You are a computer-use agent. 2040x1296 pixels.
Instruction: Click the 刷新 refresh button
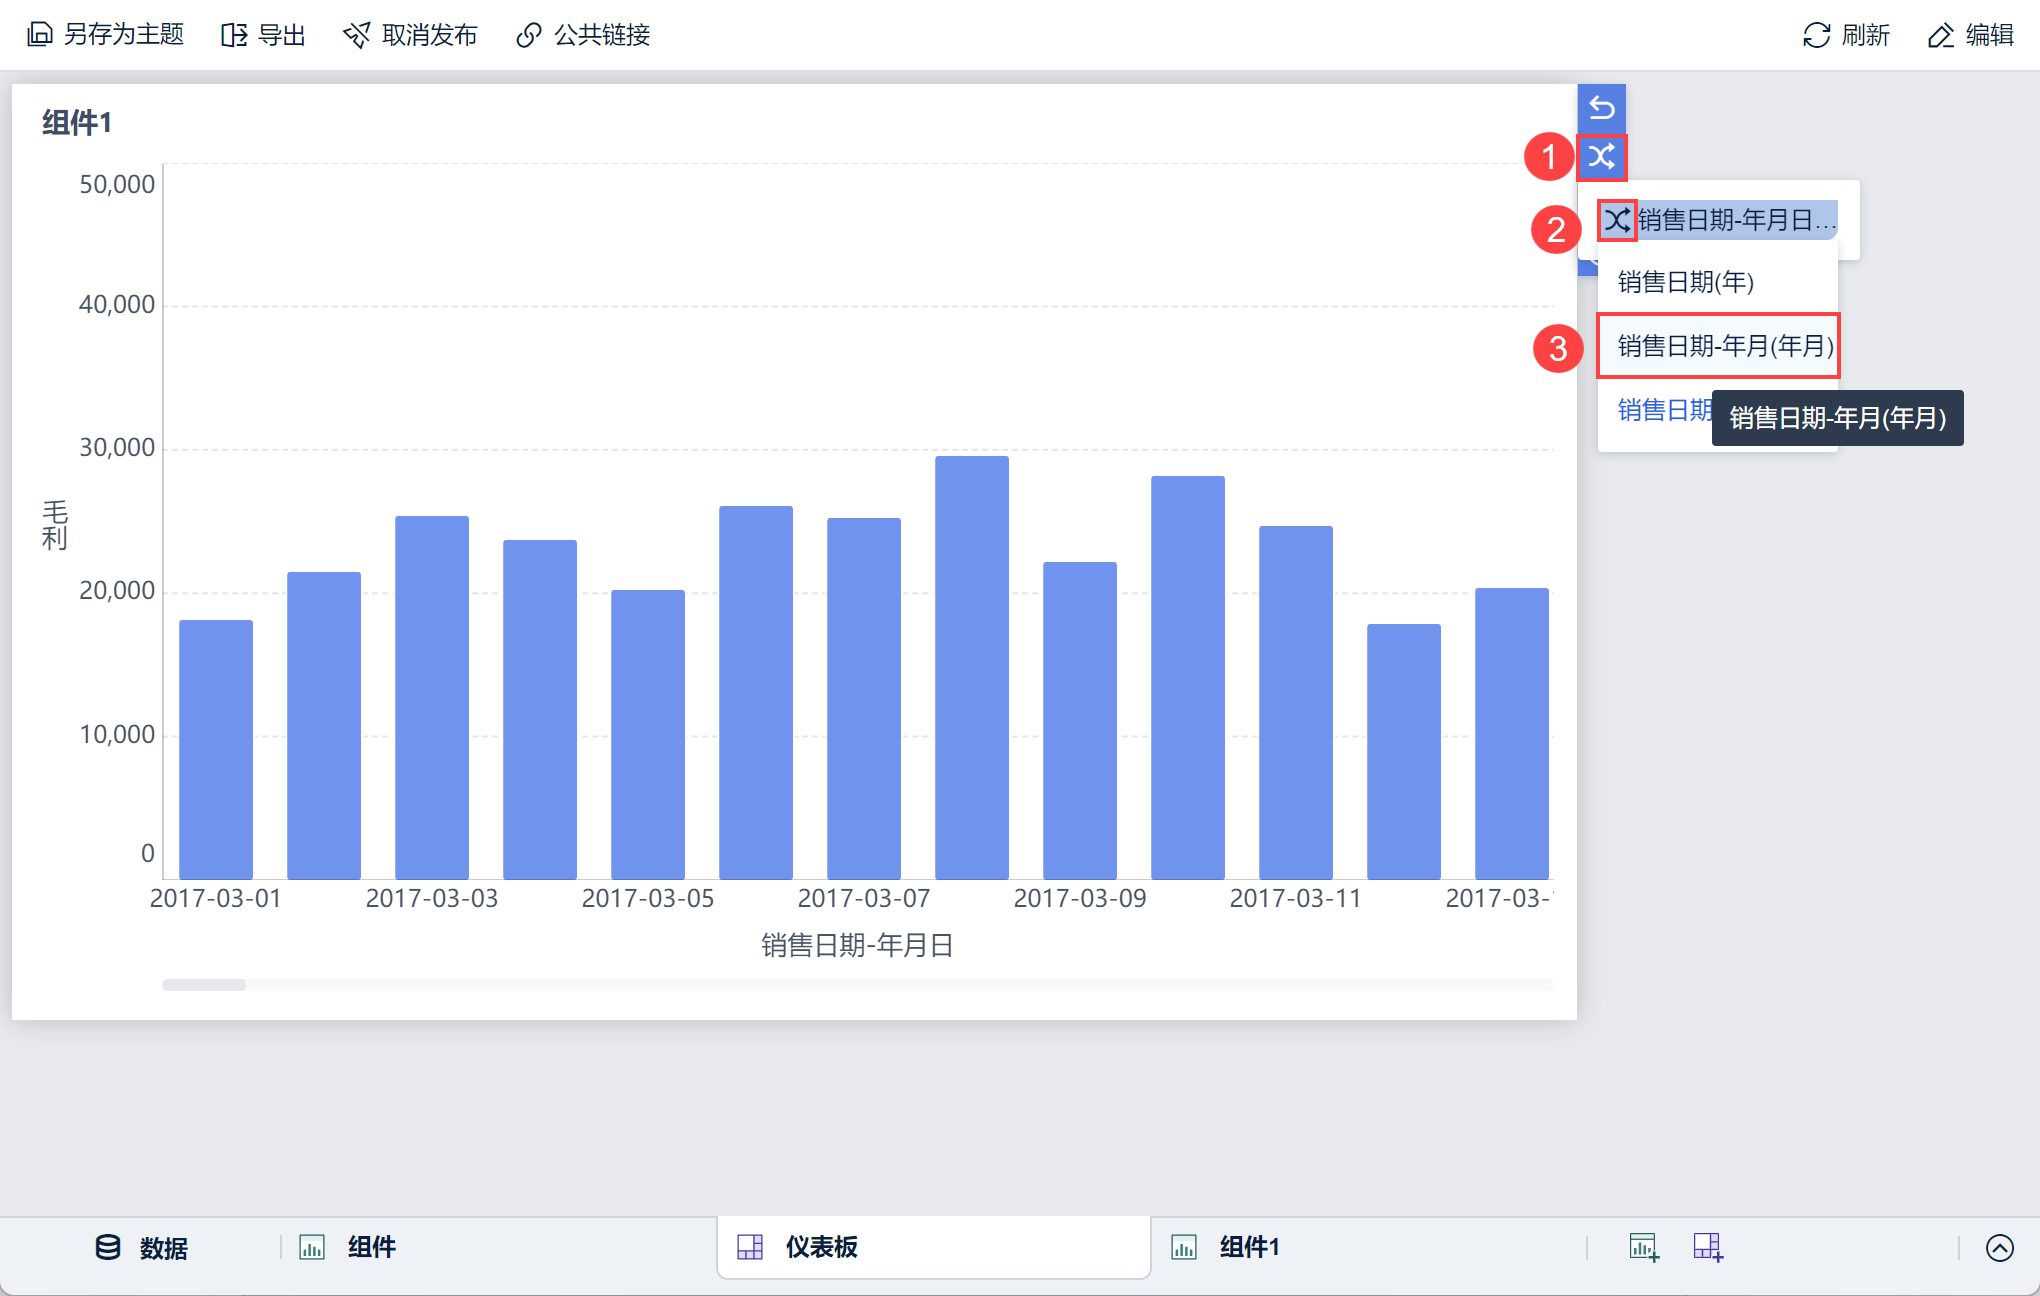click(1846, 35)
